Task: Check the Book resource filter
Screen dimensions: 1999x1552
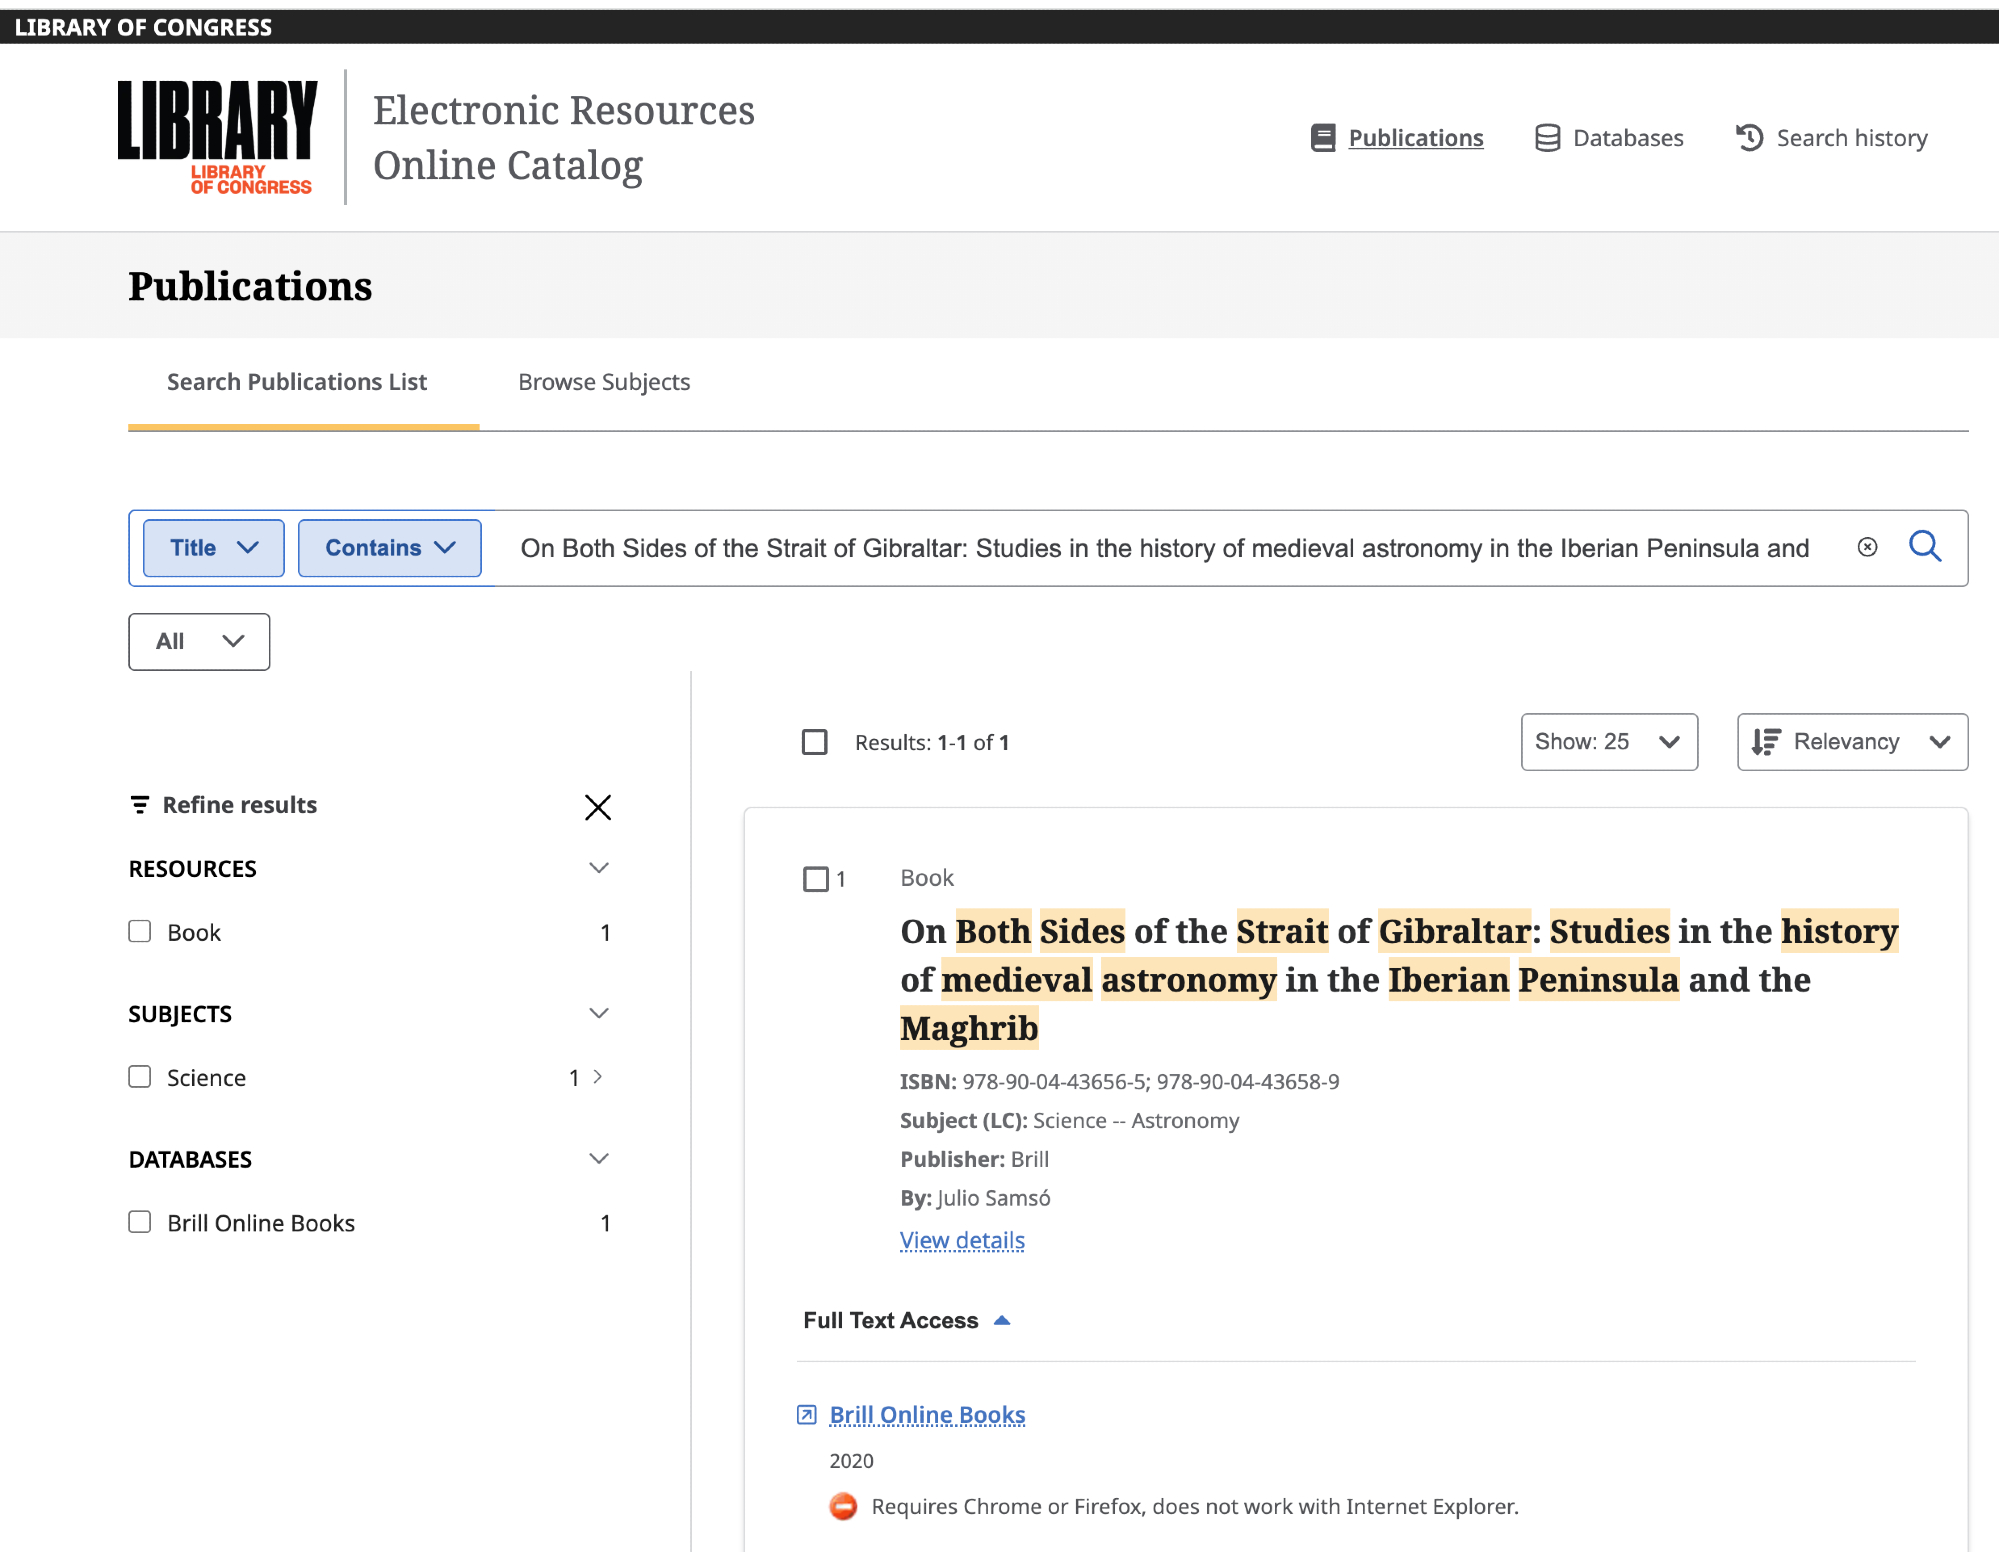Action: click(140, 932)
